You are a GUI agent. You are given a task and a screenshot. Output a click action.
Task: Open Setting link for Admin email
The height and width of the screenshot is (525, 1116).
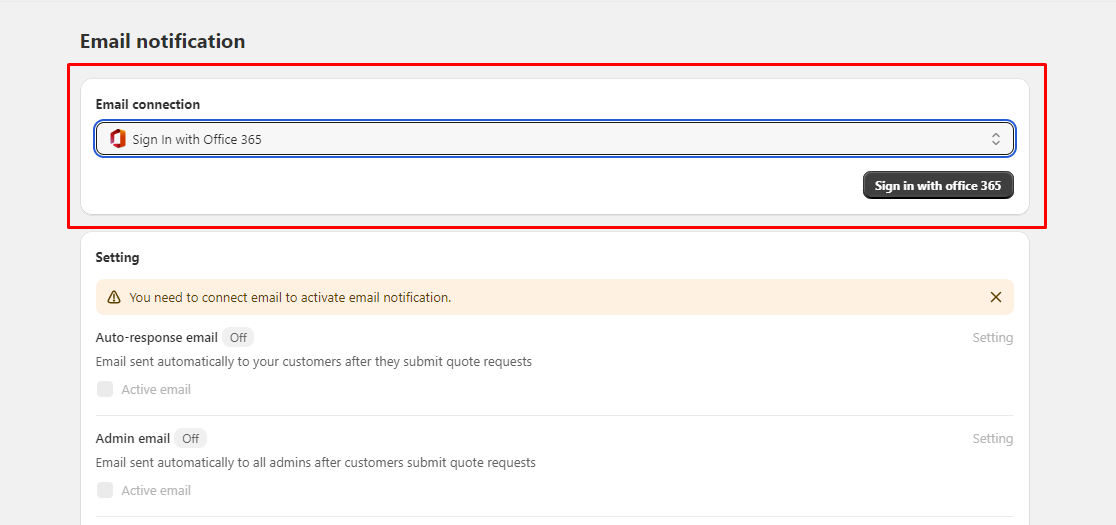992,439
